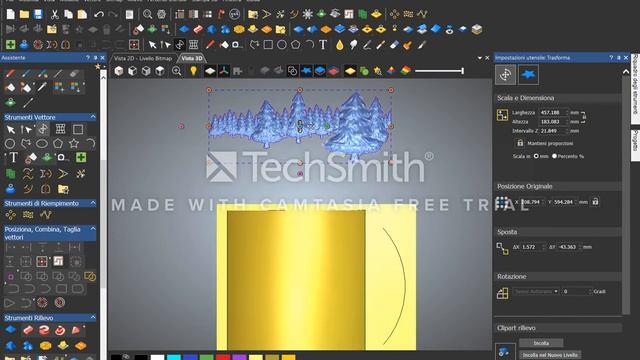This screenshot has width=640, height=360.
Task: Open file with the folder icon
Action: pos(24,14)
